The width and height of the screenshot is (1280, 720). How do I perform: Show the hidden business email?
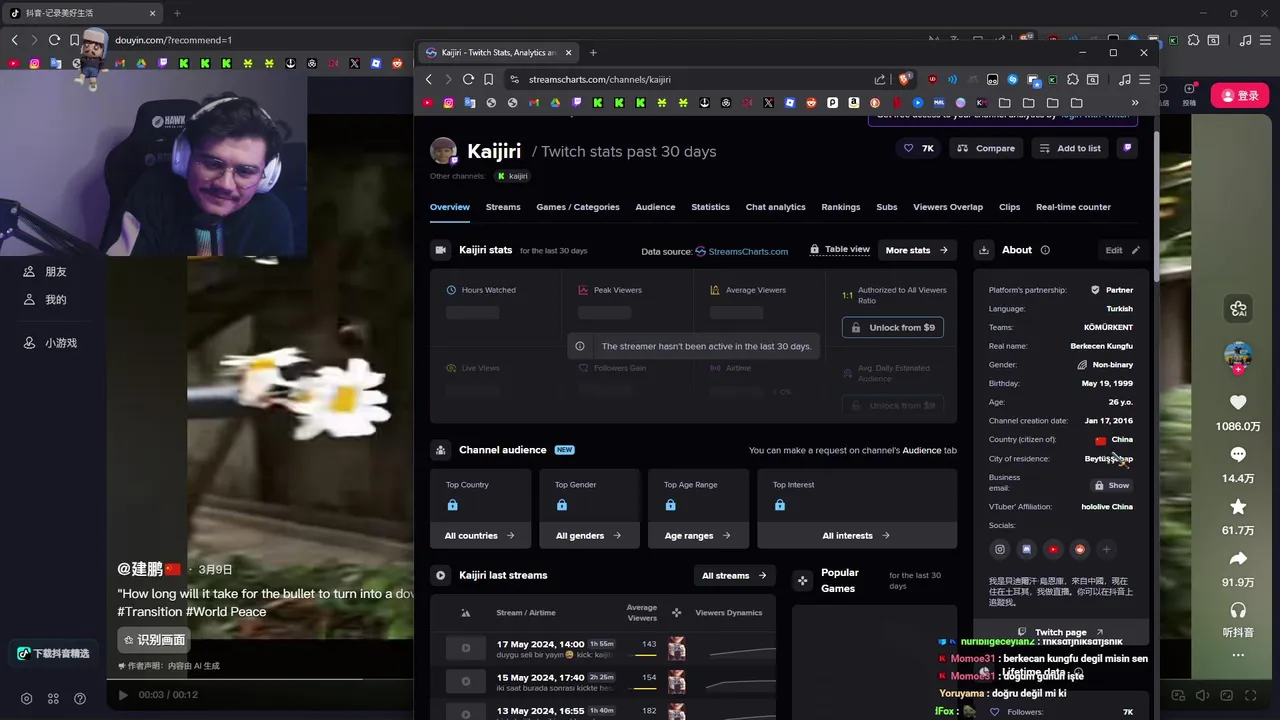click(1111, 485)
